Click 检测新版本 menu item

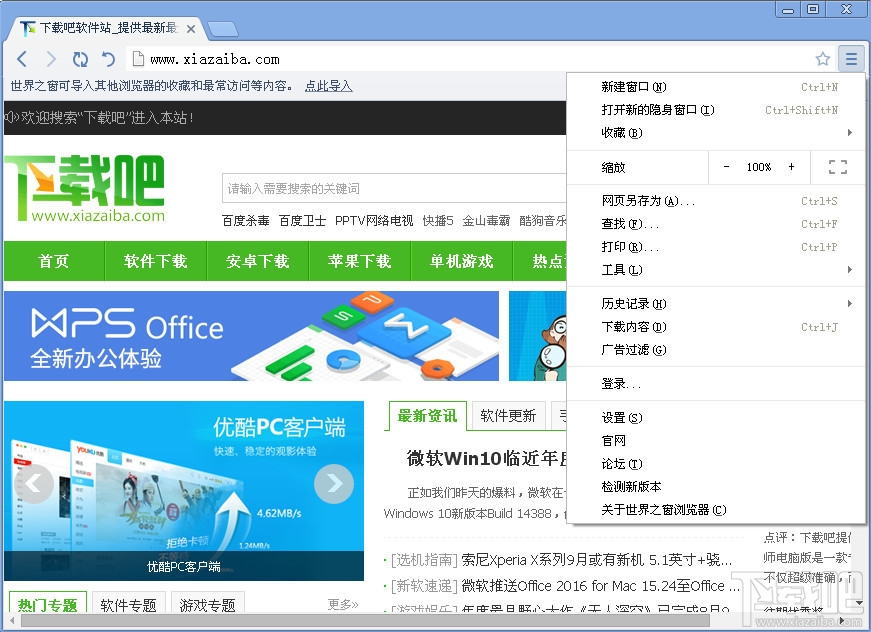(x=715, y=486)
